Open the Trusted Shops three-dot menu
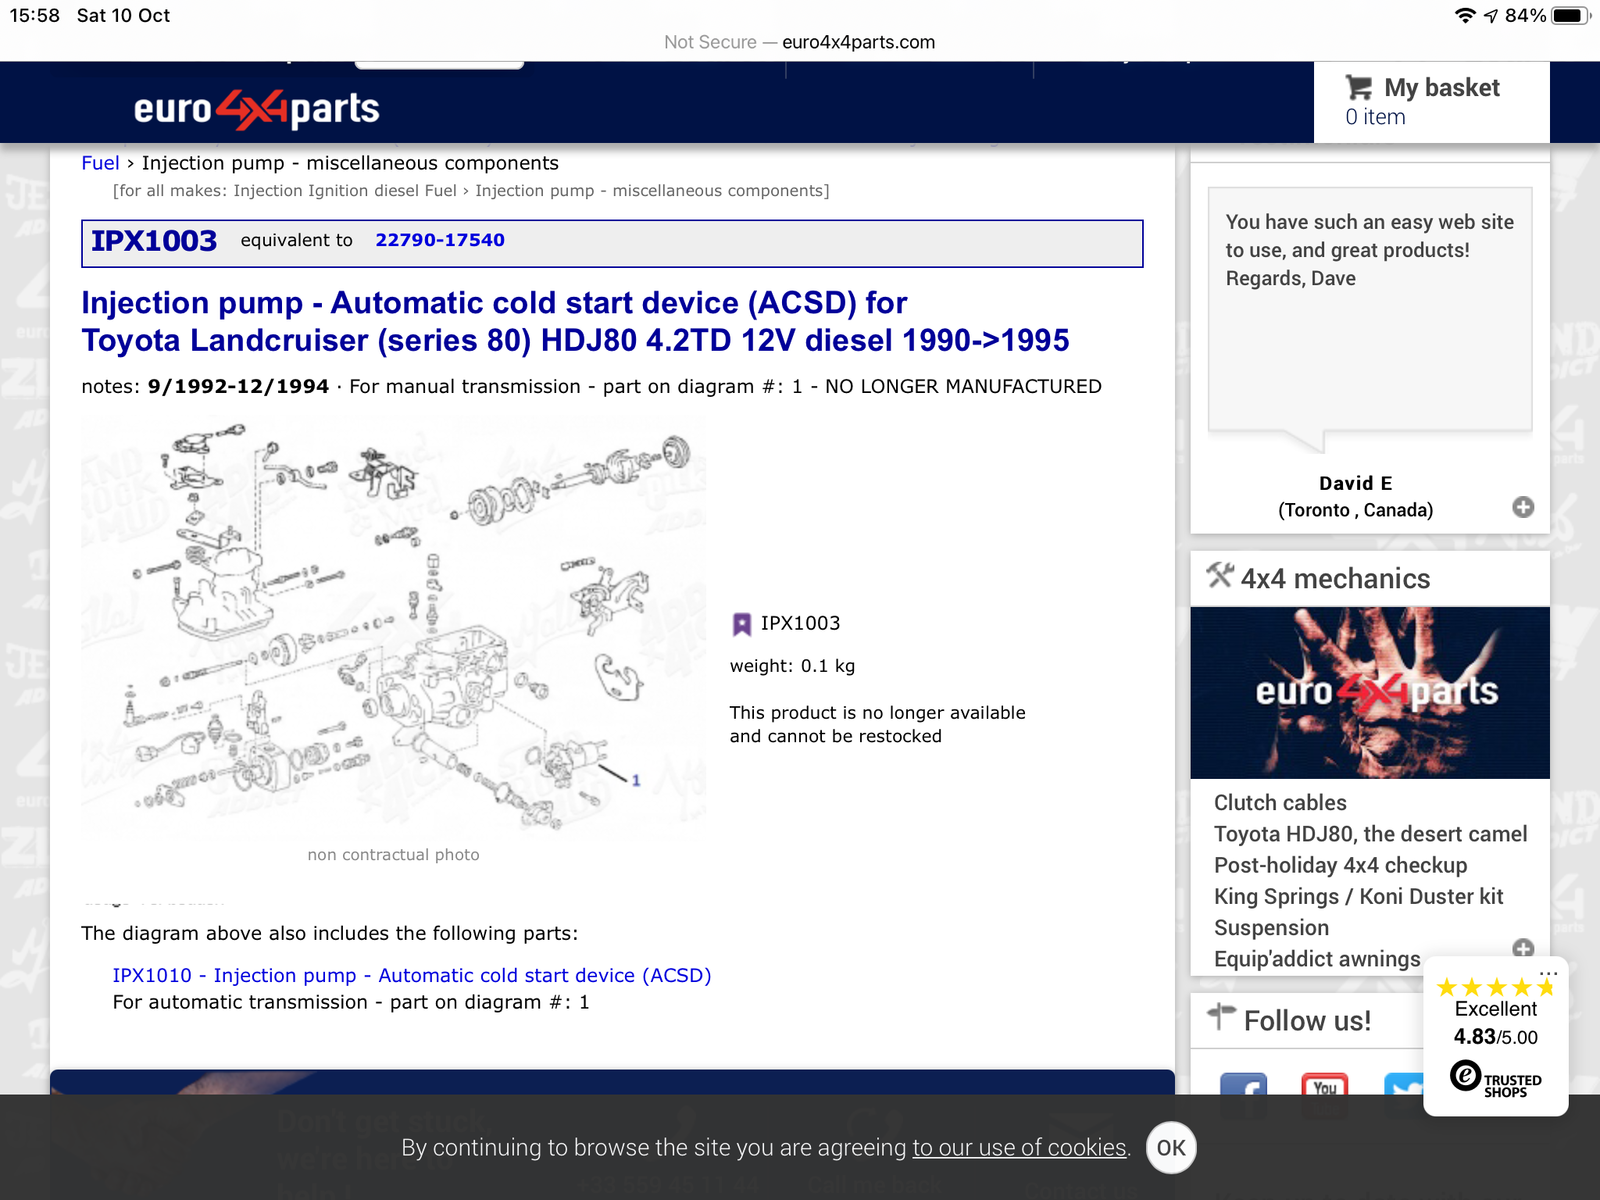This screenshot has height=1200, width=1600. [x=1549, y=973]
